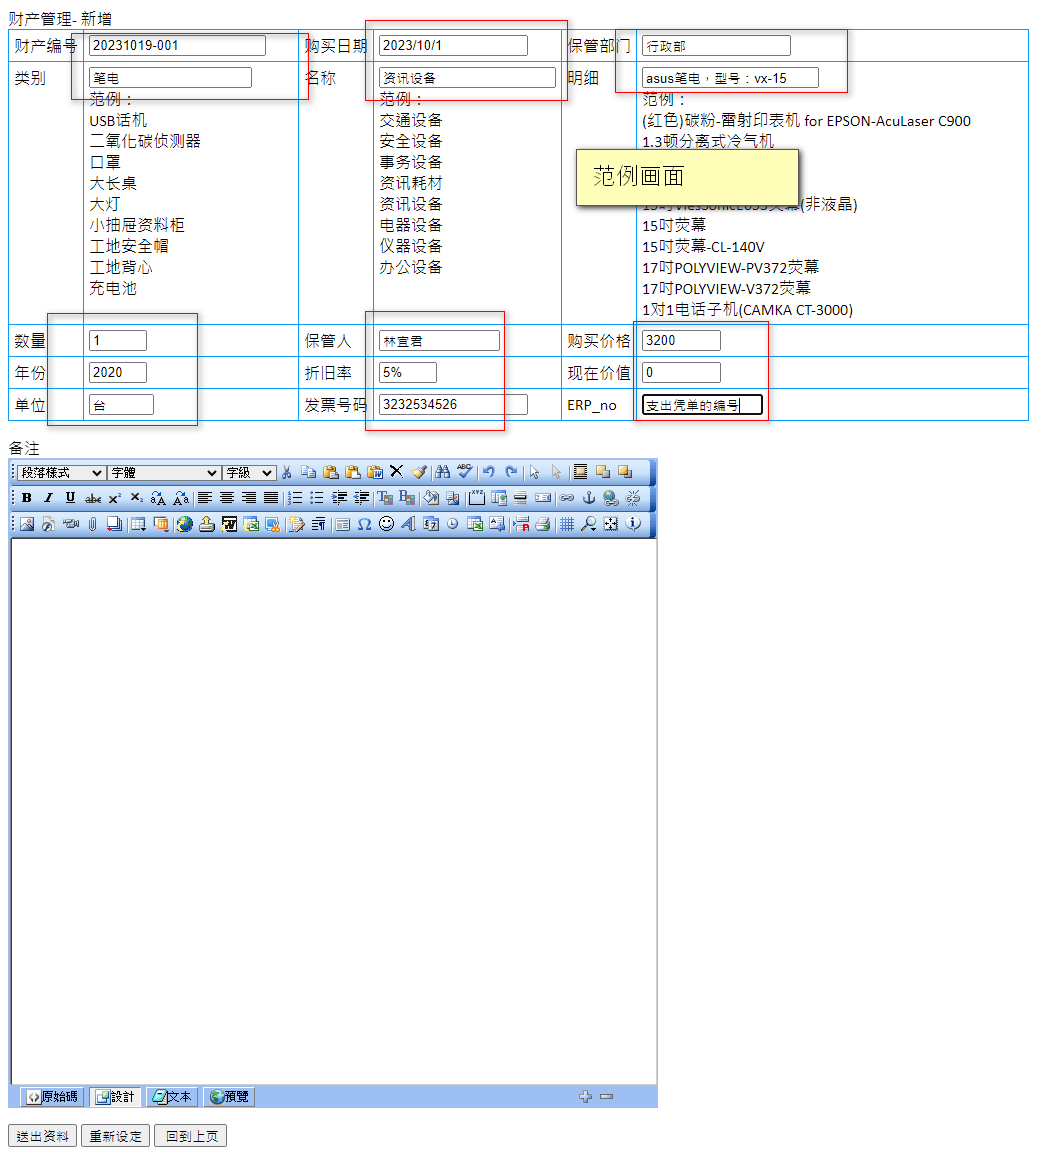Toggle underline formatting

[x=70, y=498]
